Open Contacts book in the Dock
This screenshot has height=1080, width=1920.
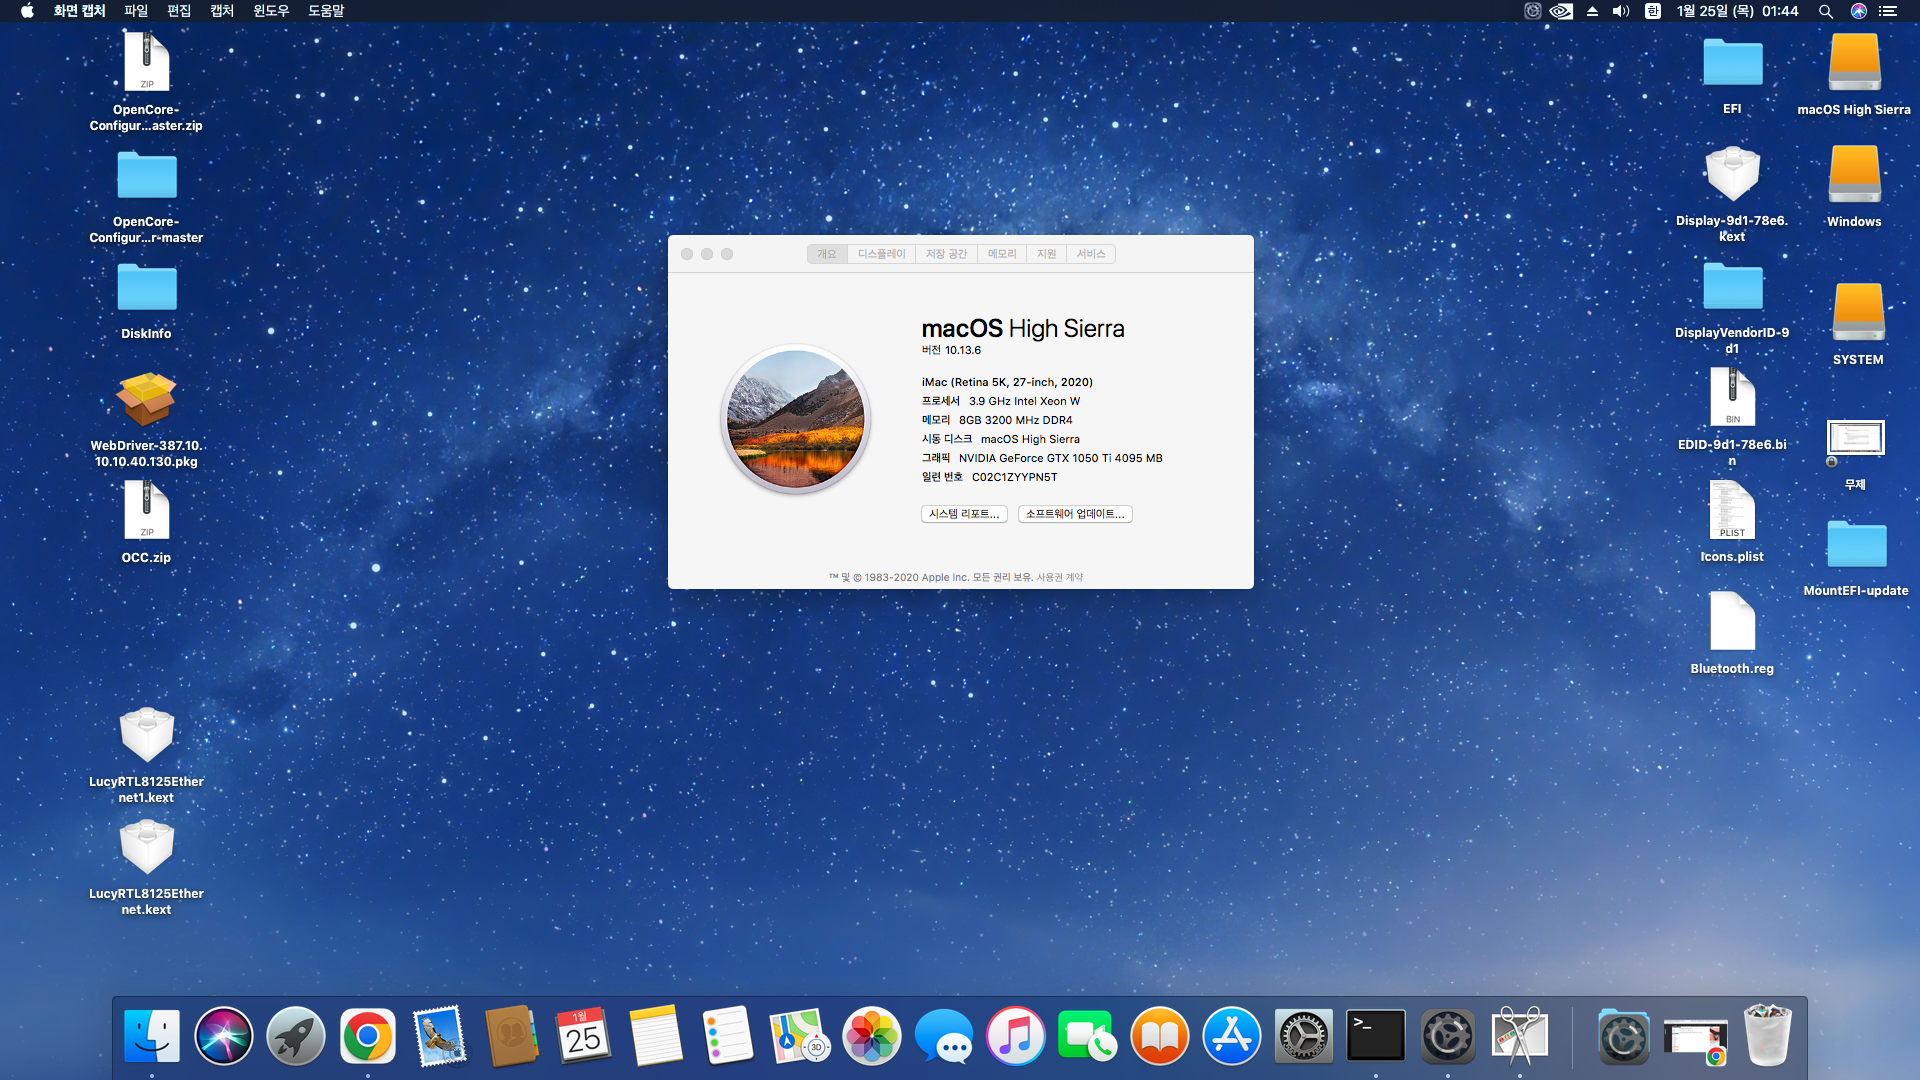point(512,1036)
